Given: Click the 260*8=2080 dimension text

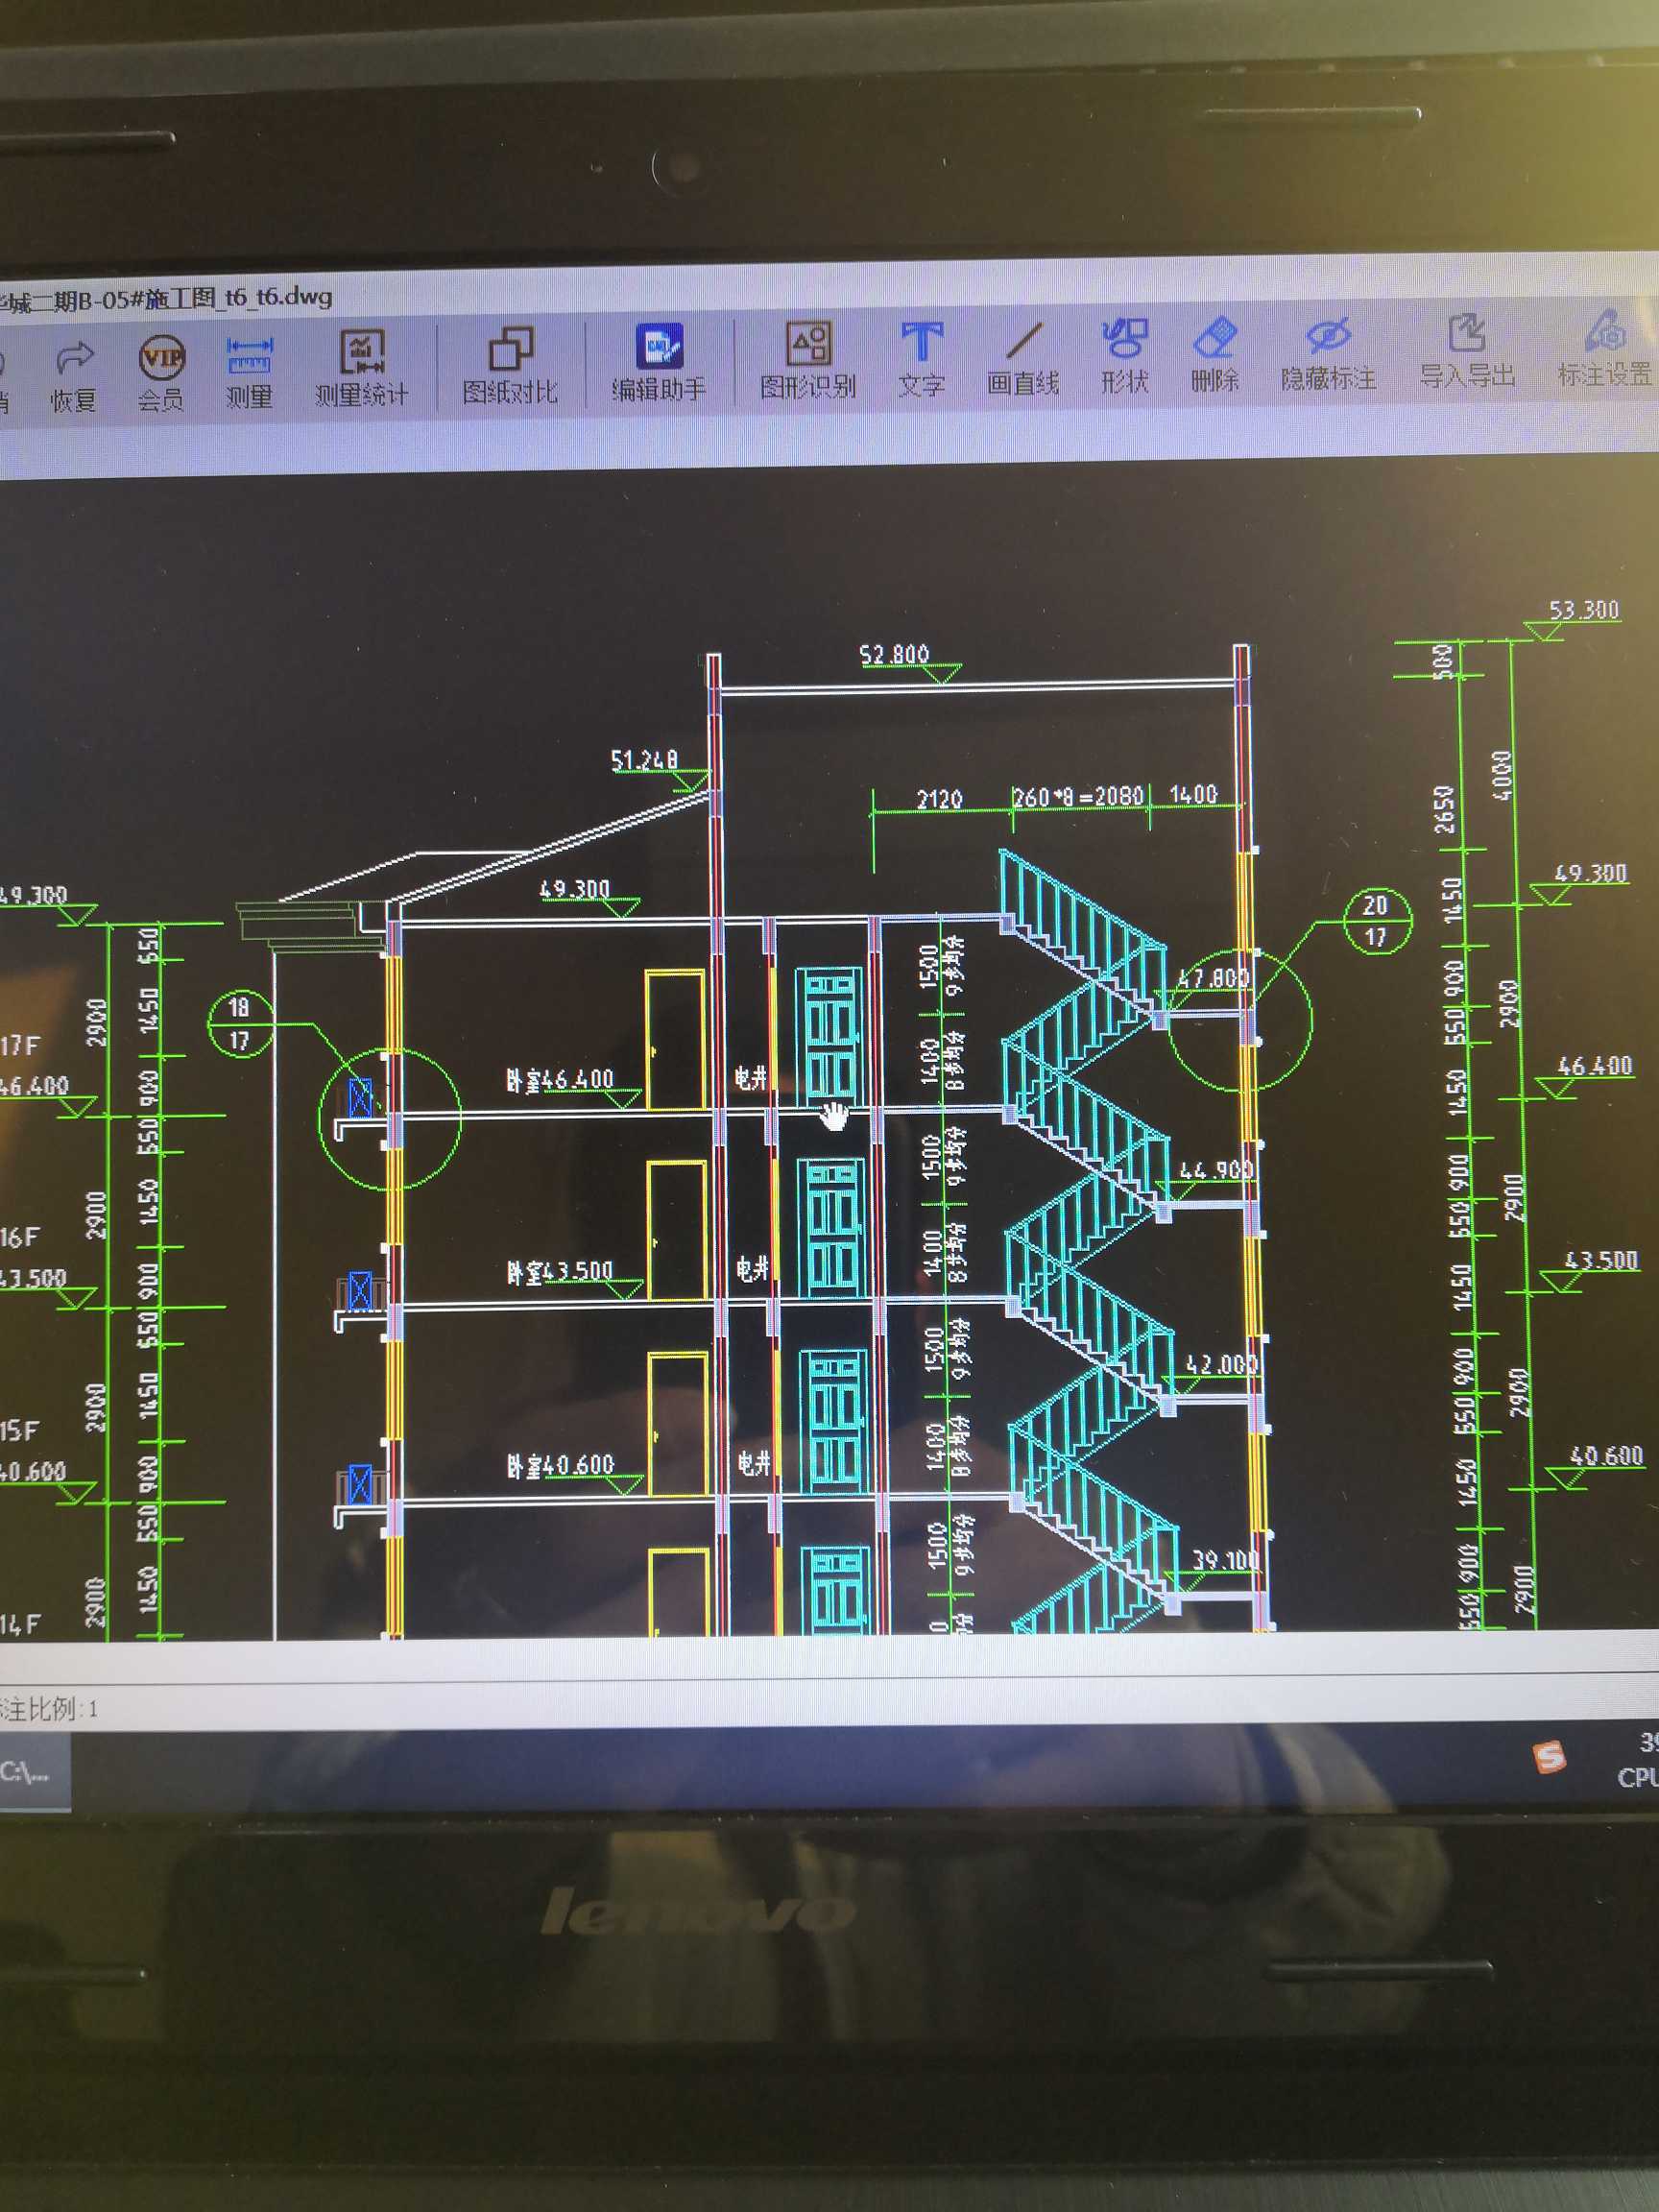Looking at the screenshot, I should click(1077, 797).
